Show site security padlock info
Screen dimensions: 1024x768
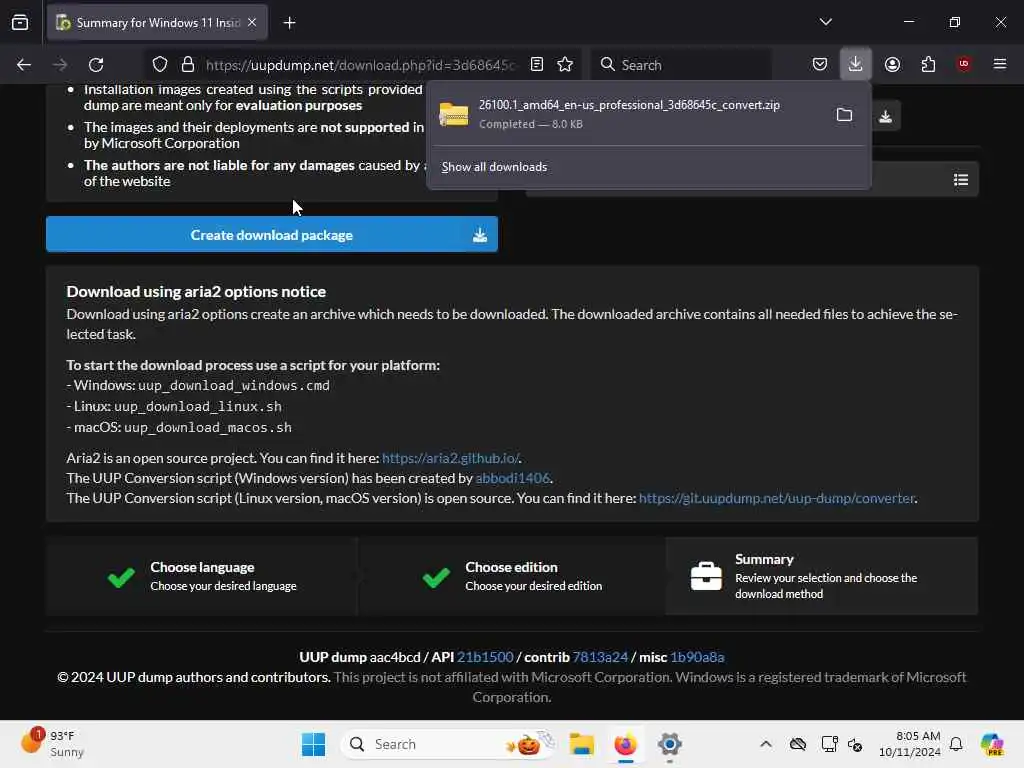click(x=187, y=65)
